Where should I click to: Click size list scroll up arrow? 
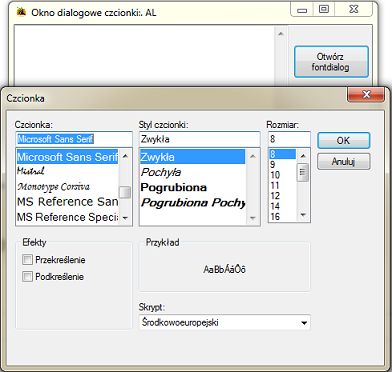303,156
